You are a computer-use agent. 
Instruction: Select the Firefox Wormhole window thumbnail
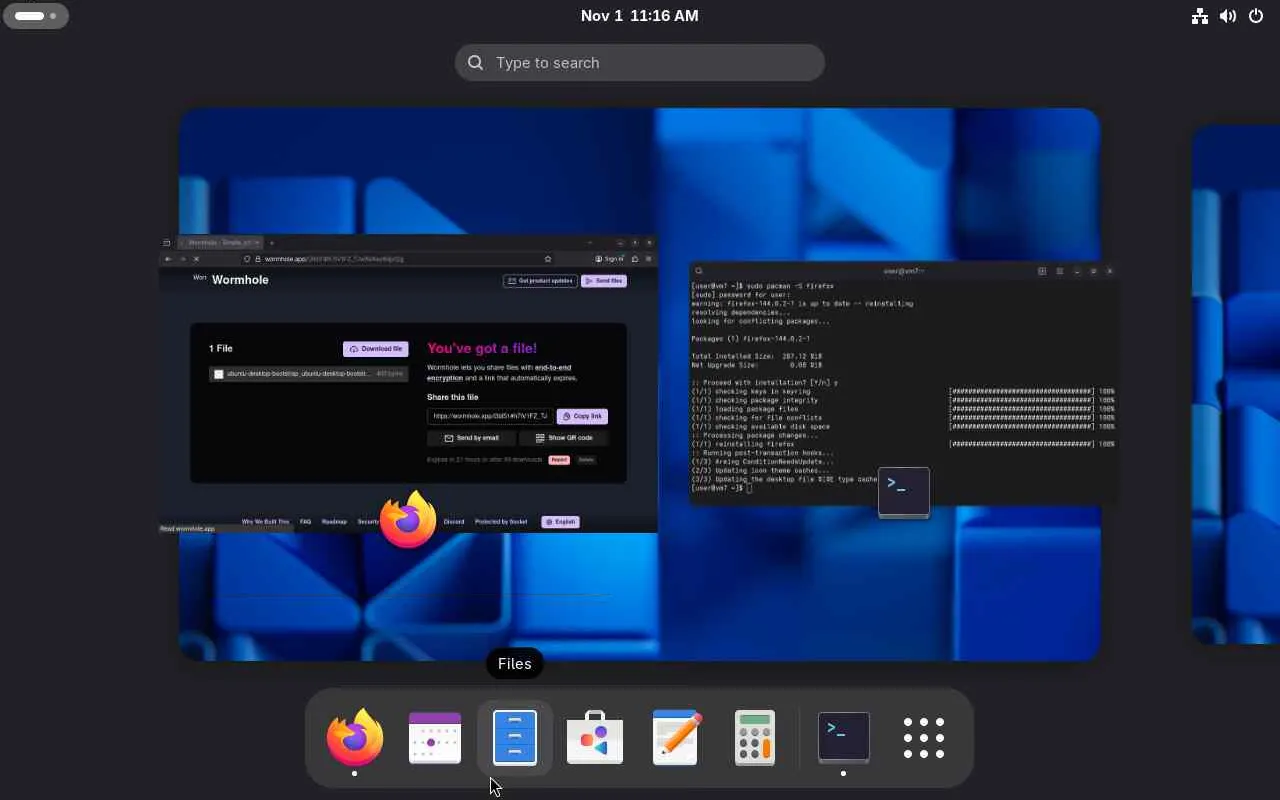408,384
